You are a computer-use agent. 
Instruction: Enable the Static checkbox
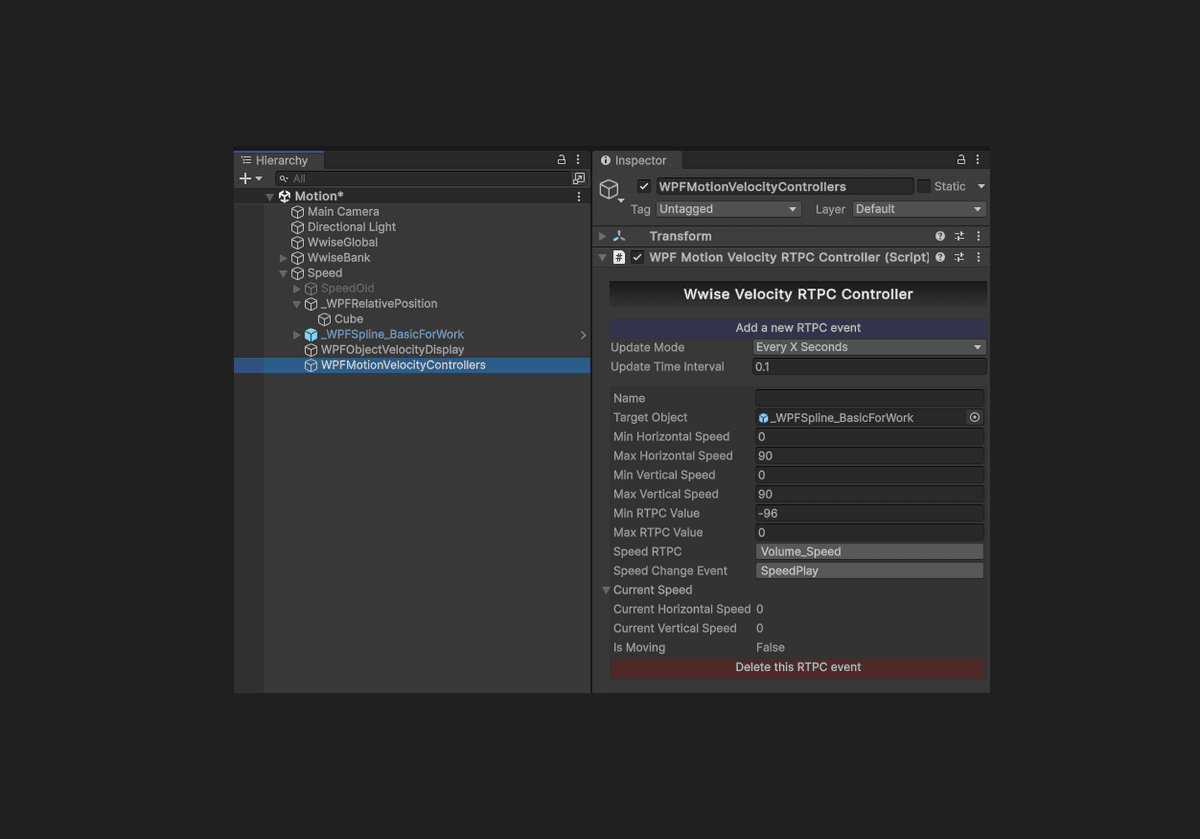click(x=924, y=186)
